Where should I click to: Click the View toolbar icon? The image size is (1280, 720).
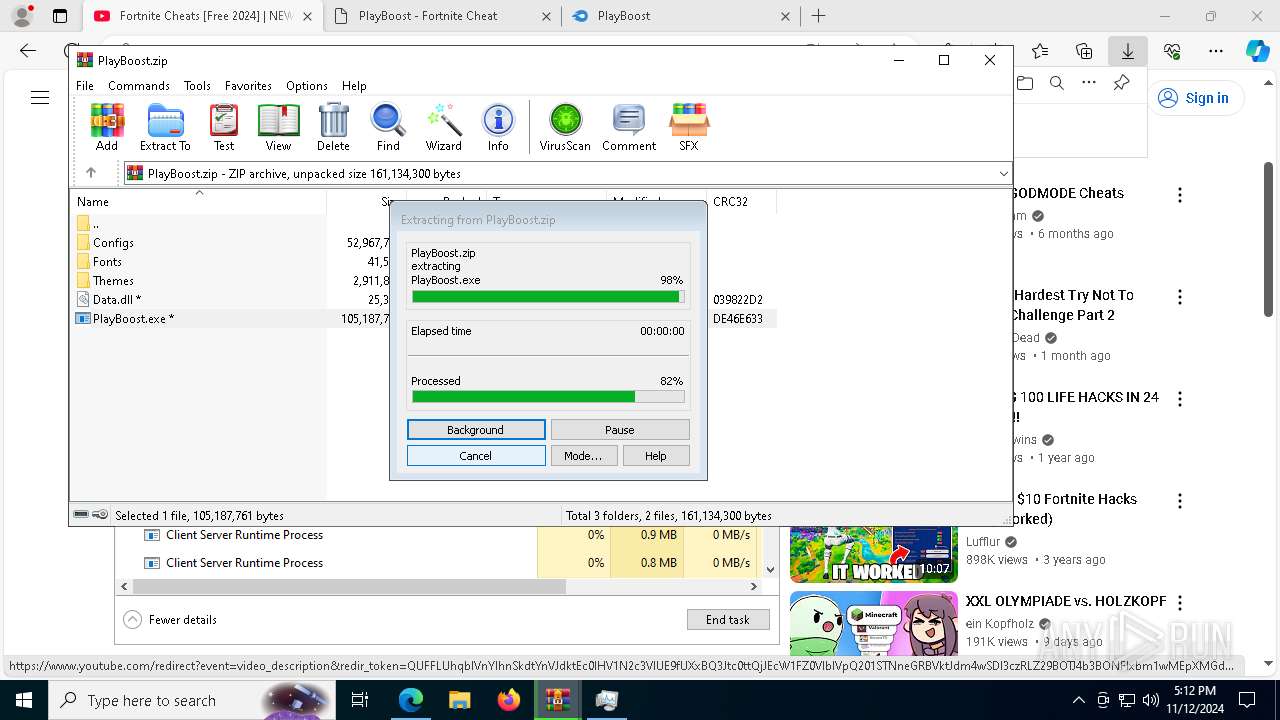pos(278,127)
